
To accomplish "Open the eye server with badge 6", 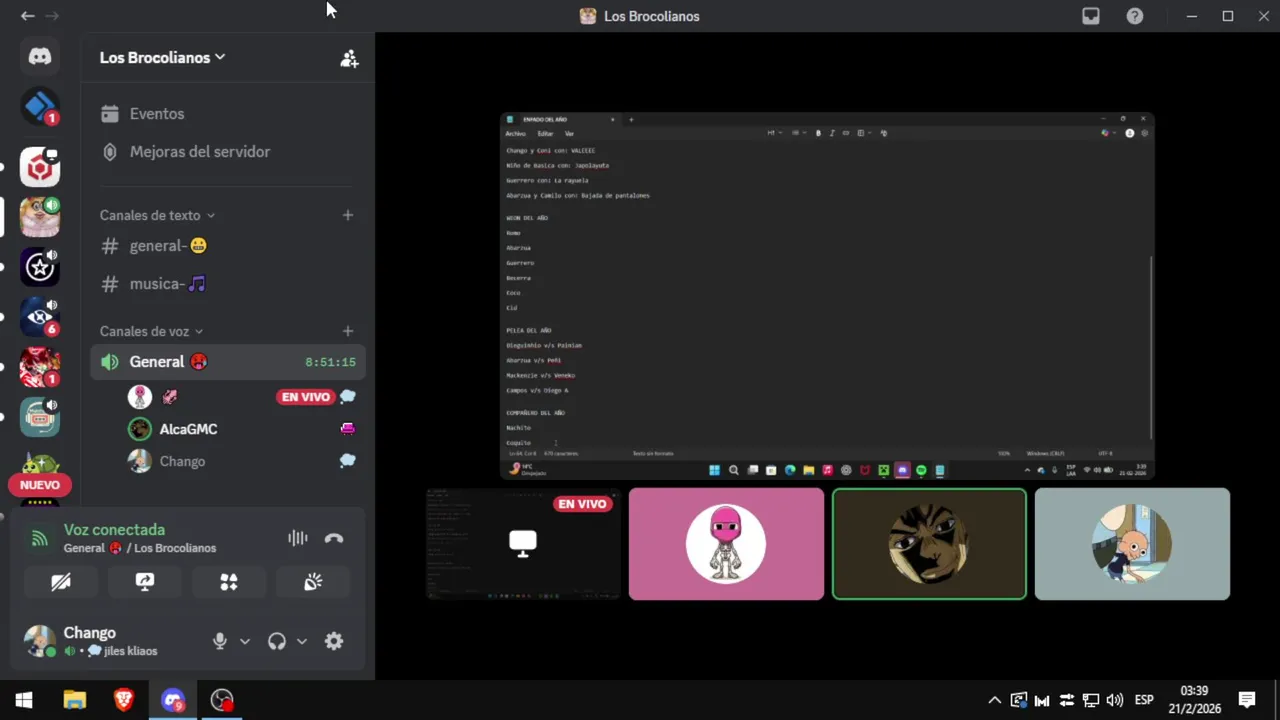I will tap(40, 317).
